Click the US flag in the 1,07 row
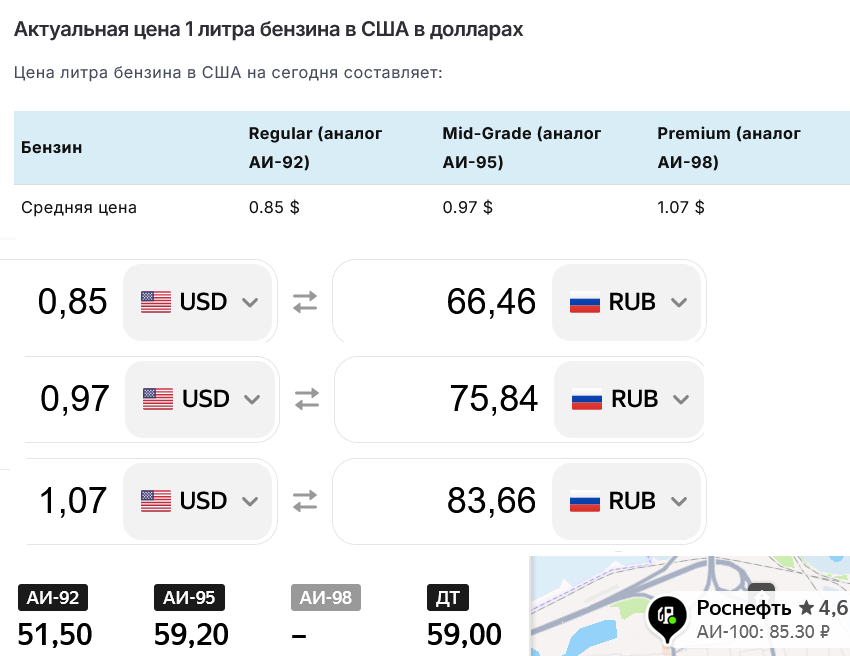The height and width of the screenshot is (656, 850). pos(156,501)
